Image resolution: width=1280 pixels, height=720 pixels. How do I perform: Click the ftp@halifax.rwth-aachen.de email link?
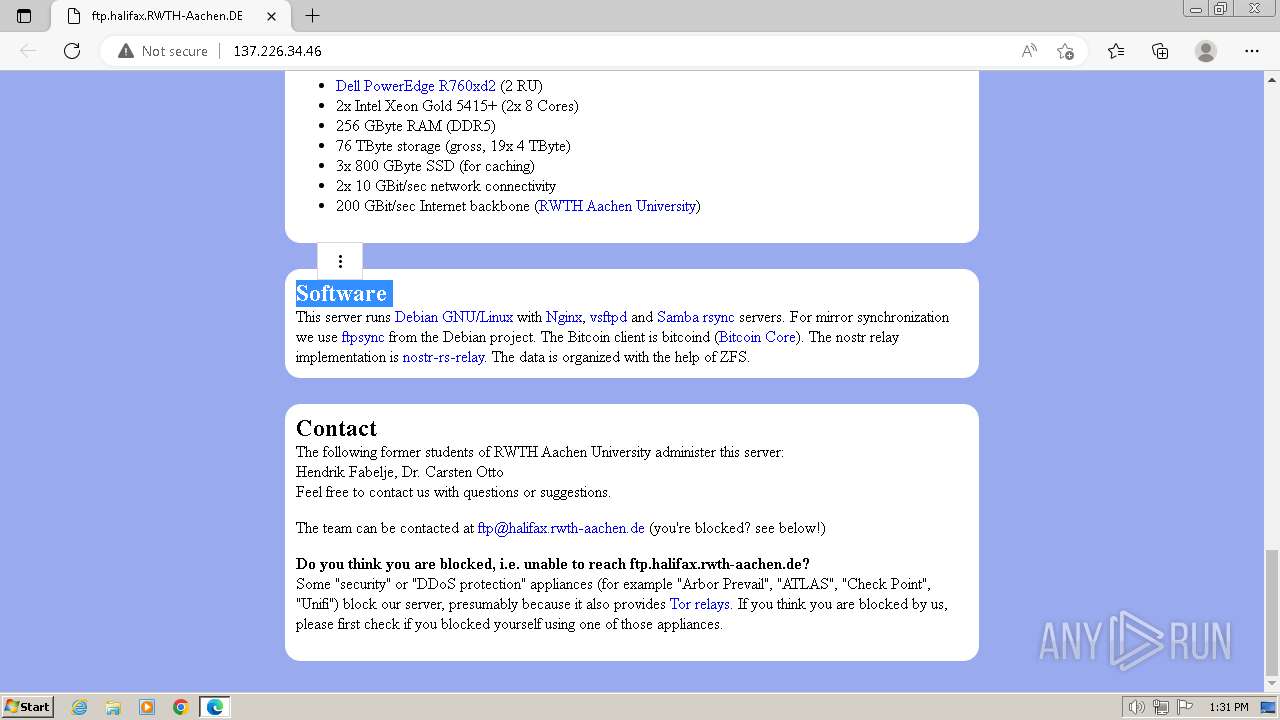(x=561, y=528)
